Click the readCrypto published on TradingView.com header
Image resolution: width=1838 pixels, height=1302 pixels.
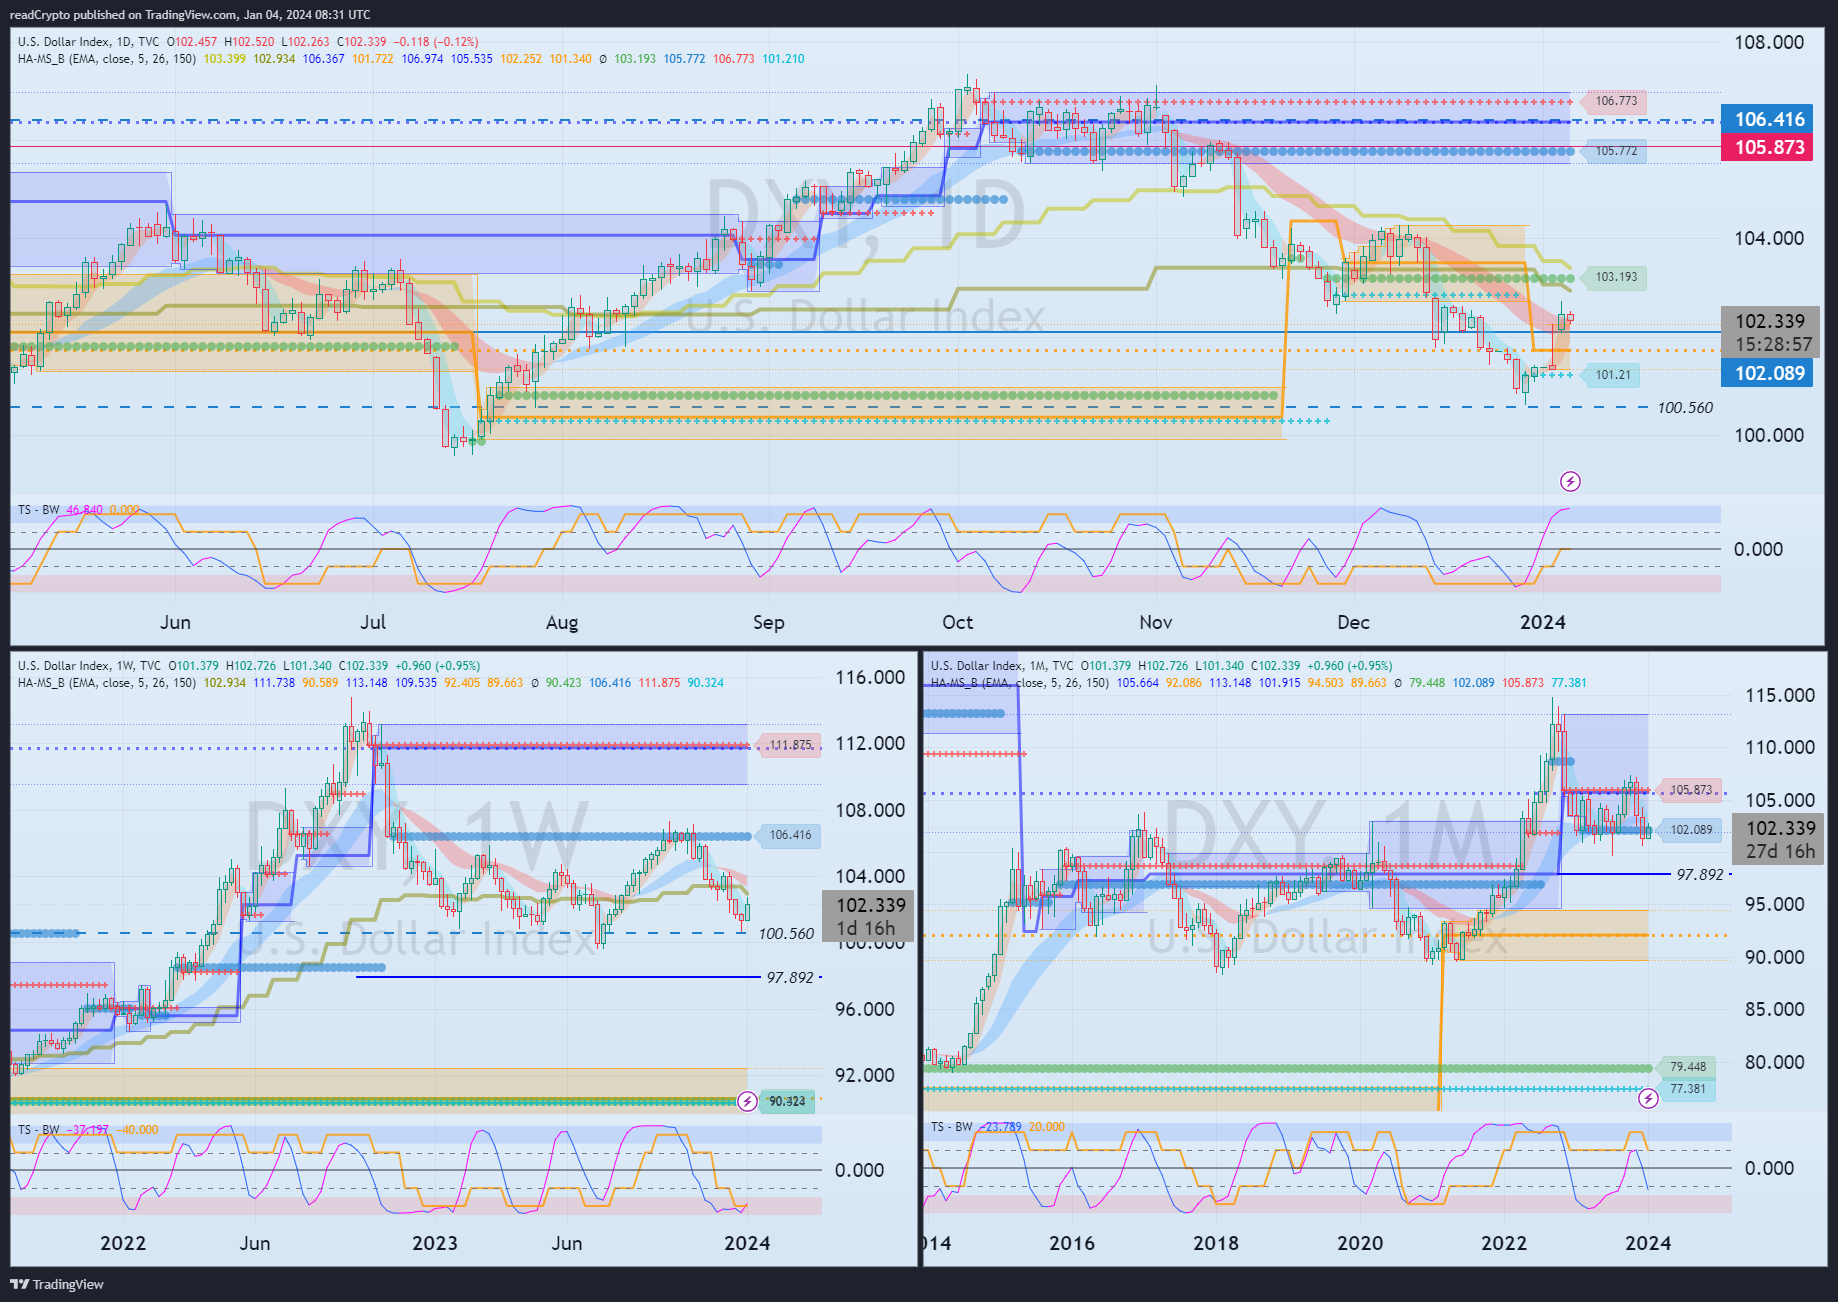point(190,14)
